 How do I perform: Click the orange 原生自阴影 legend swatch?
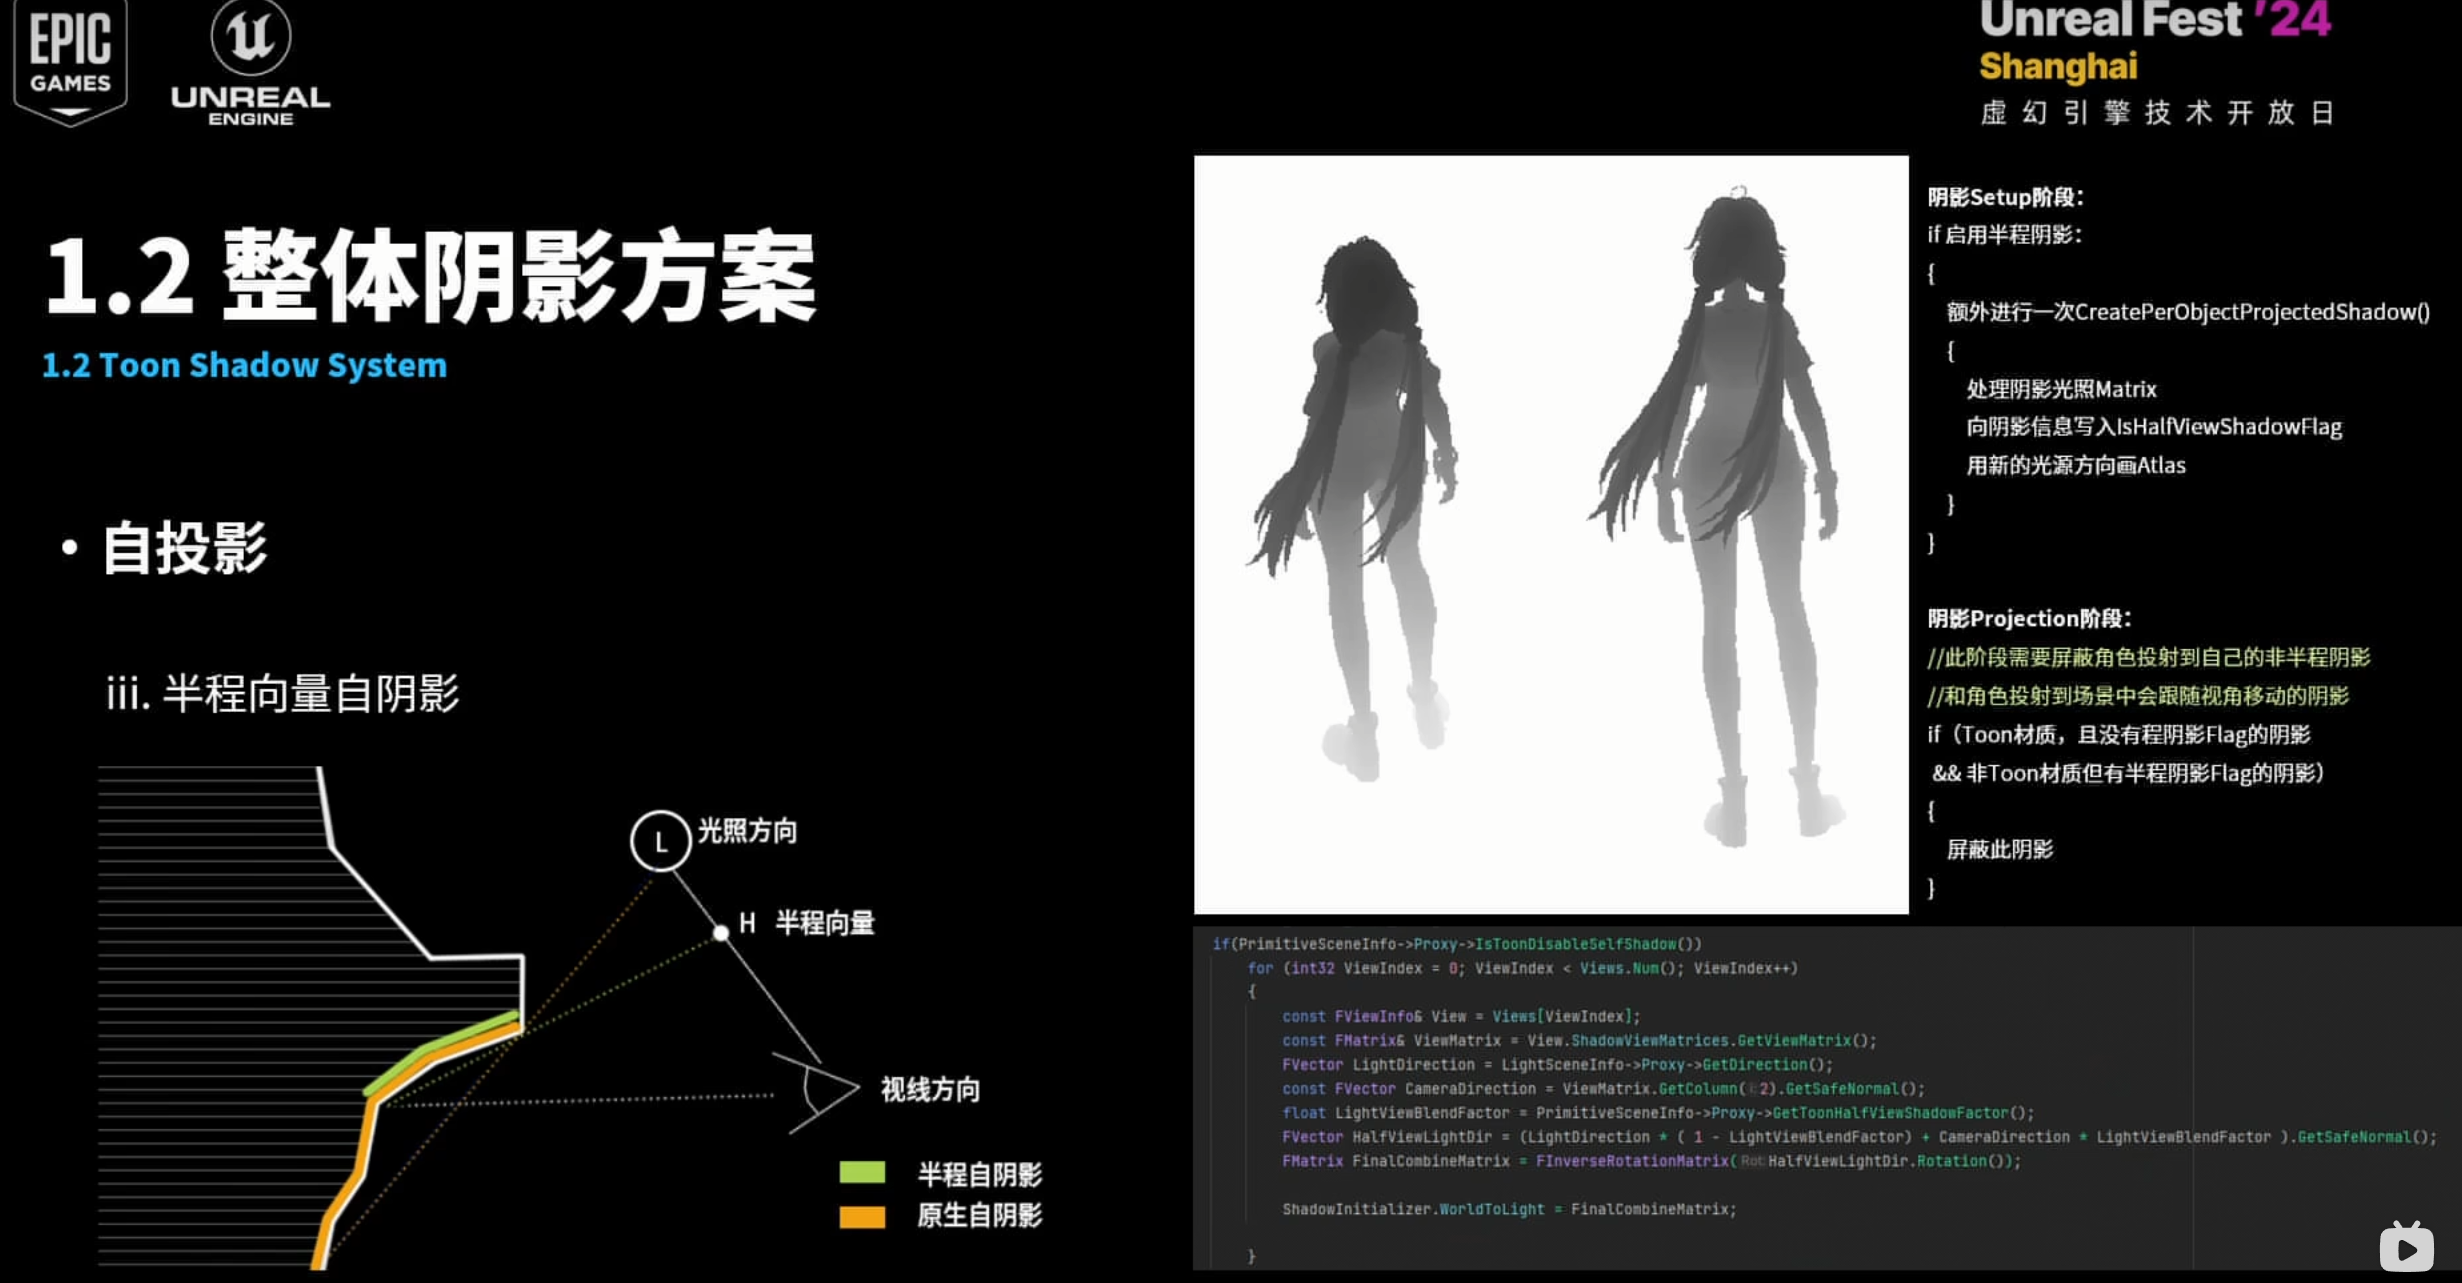(x=862, y=1216)
